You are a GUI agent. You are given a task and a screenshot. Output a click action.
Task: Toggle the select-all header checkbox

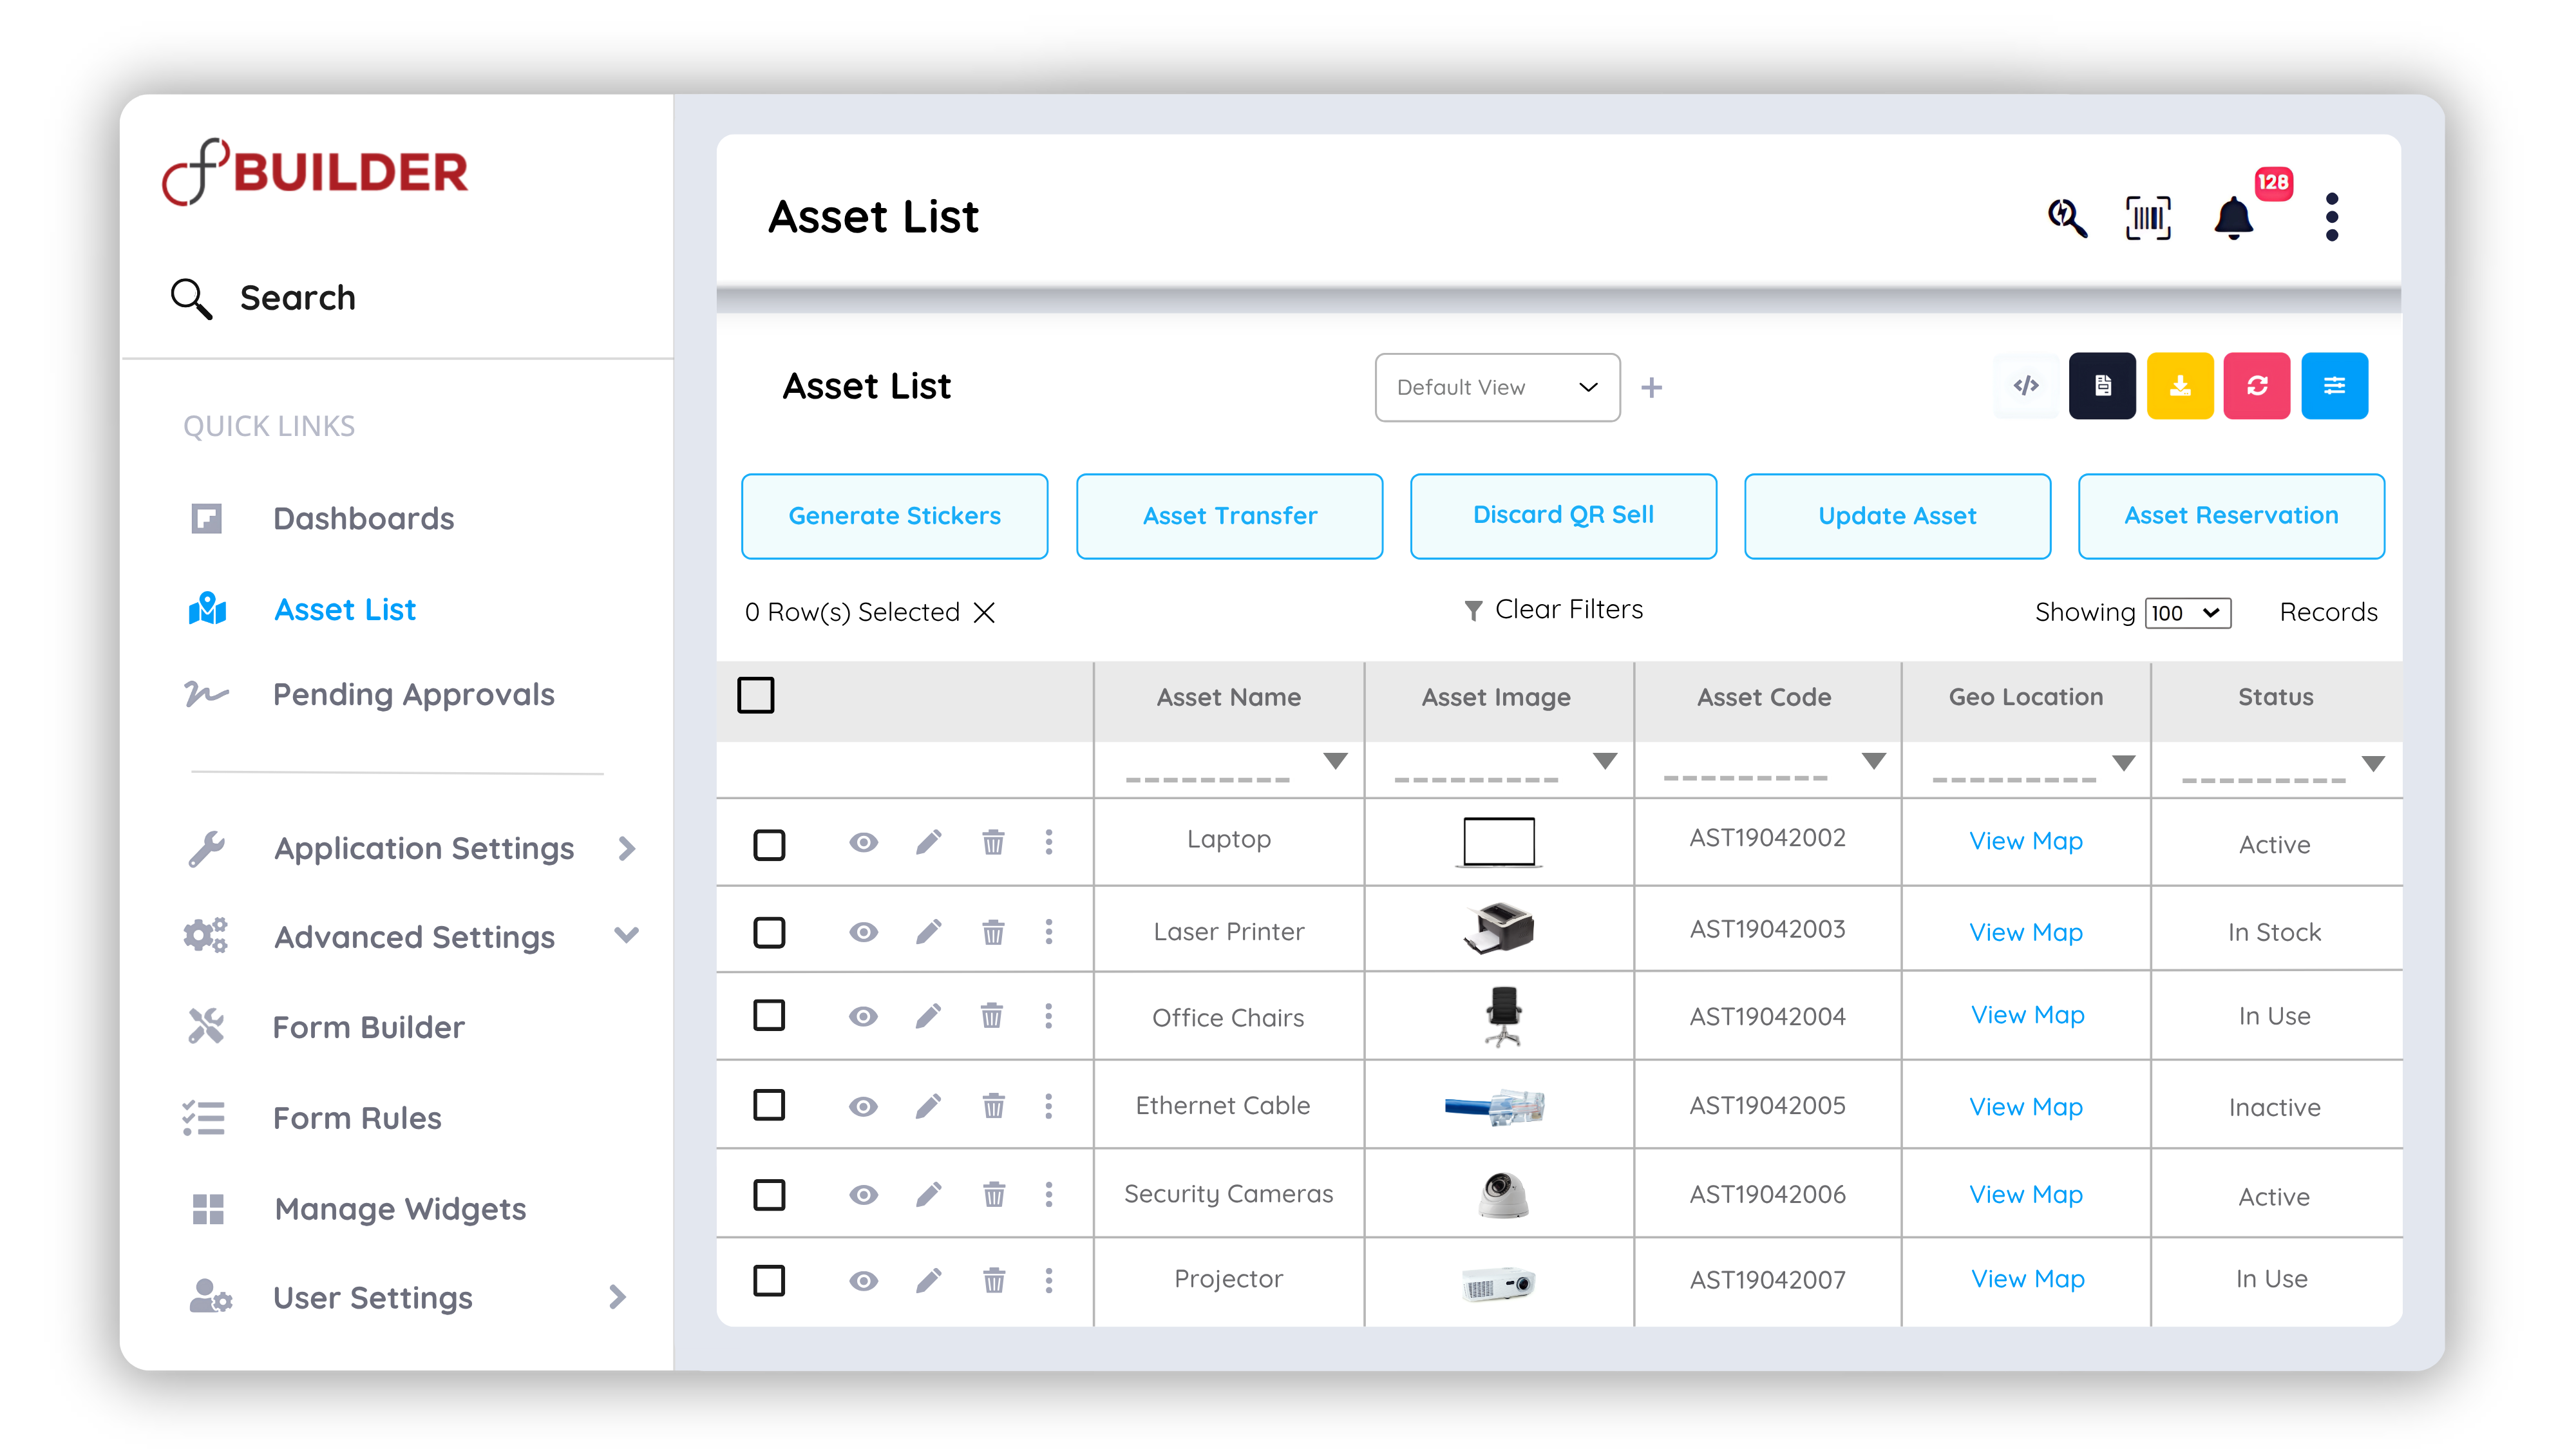point(756,695)
